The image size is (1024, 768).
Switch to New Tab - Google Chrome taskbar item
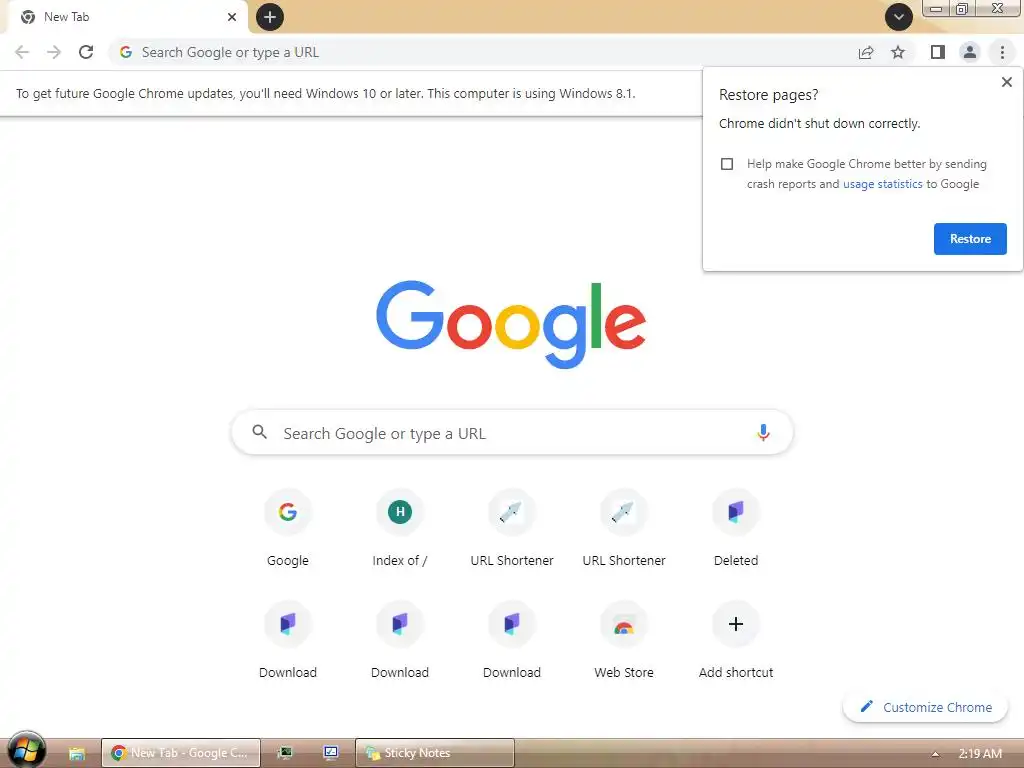click(181, 753)
